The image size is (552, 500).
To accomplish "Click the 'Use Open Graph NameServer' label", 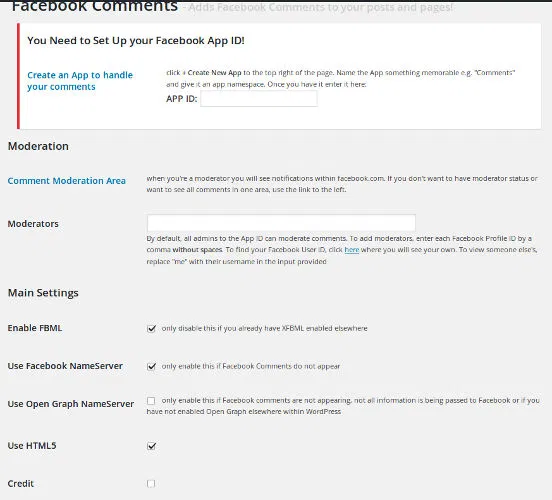I will pyautogui.click(x=71, y=404).
